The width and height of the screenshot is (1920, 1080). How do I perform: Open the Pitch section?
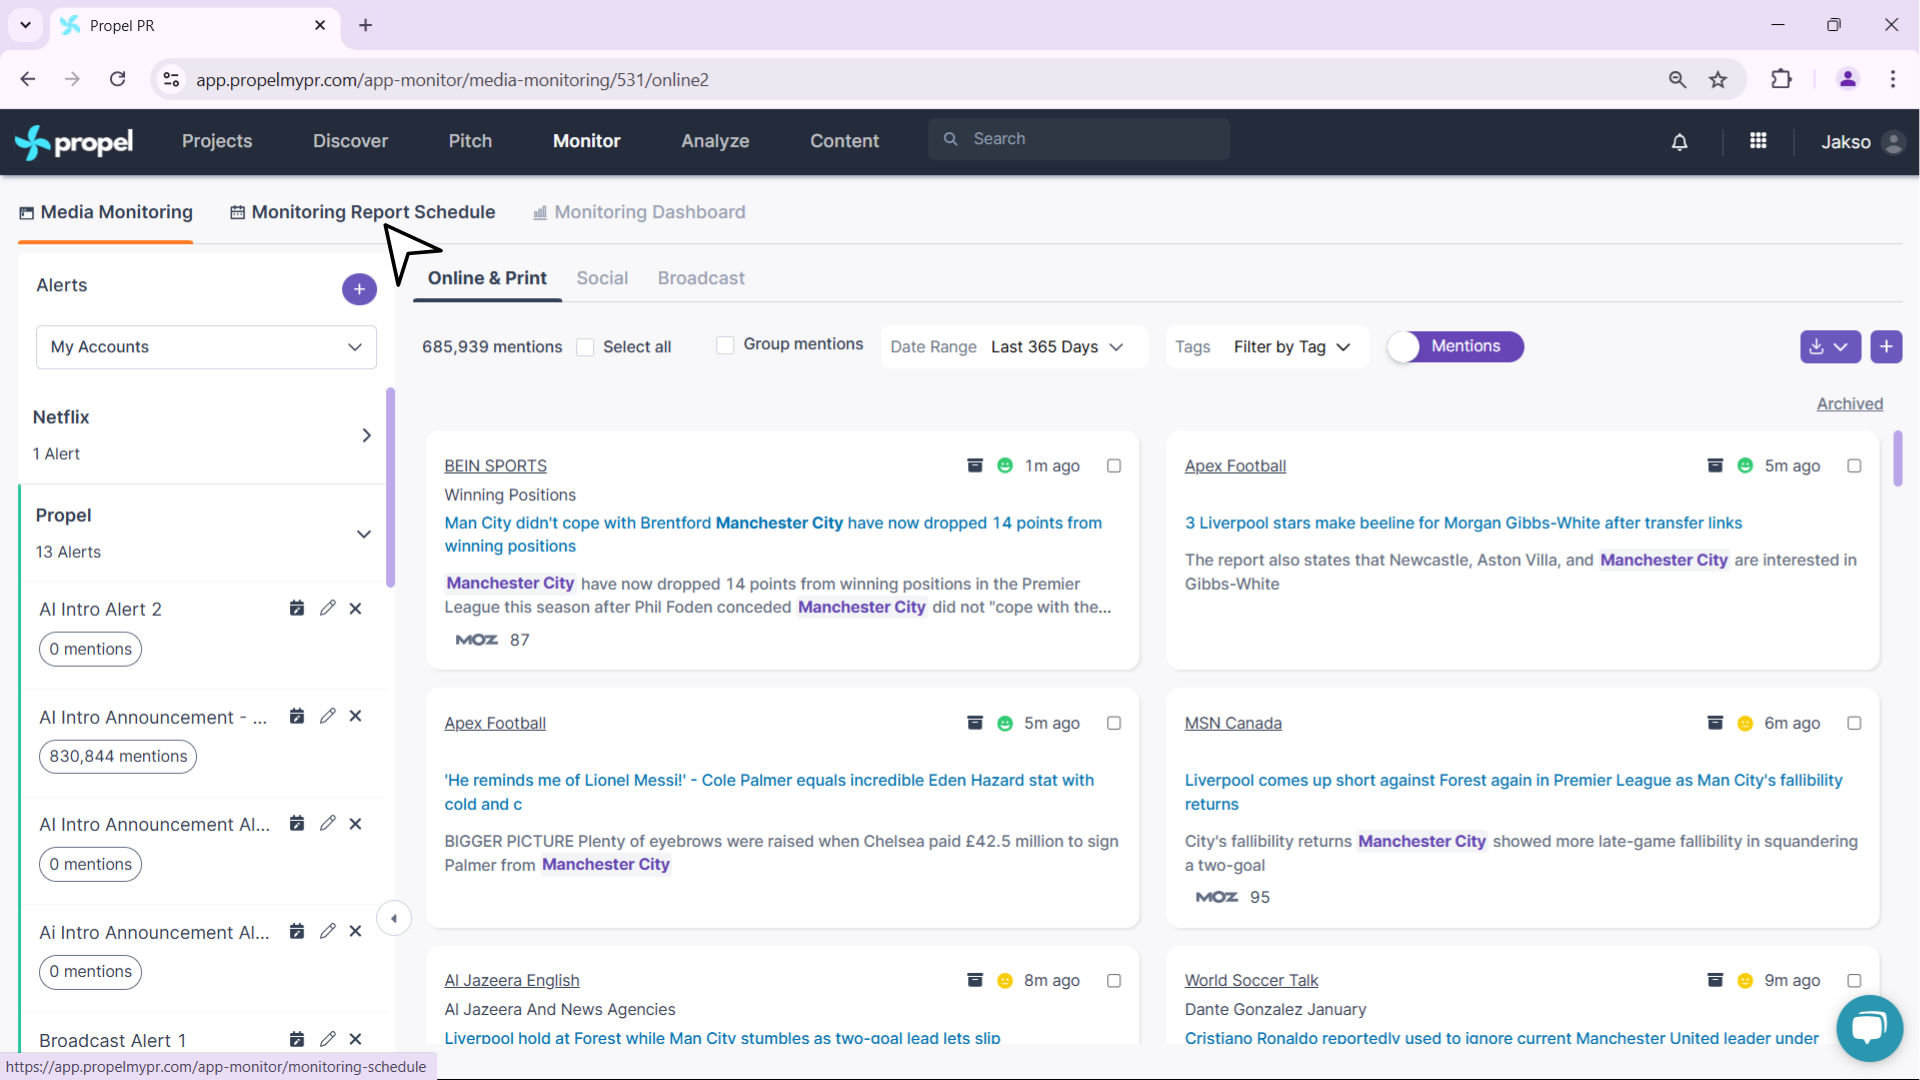tap(470, 142)
